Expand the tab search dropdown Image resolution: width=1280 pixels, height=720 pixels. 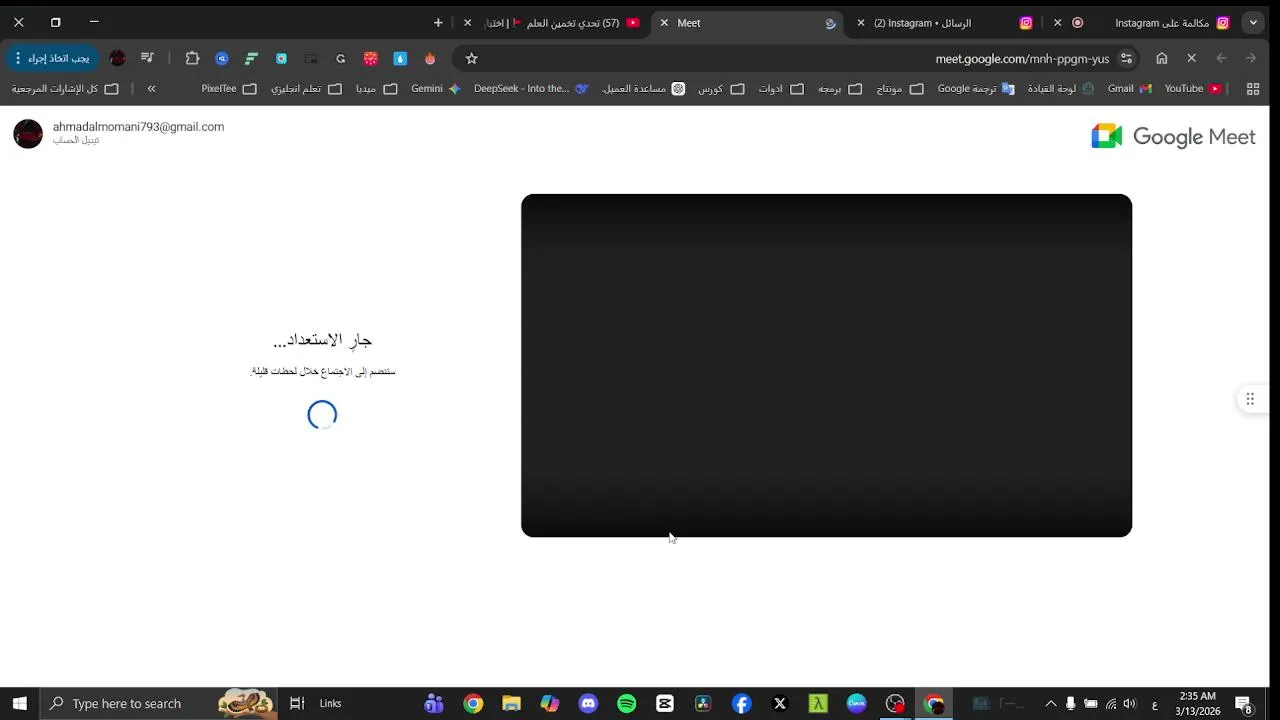1253,22
